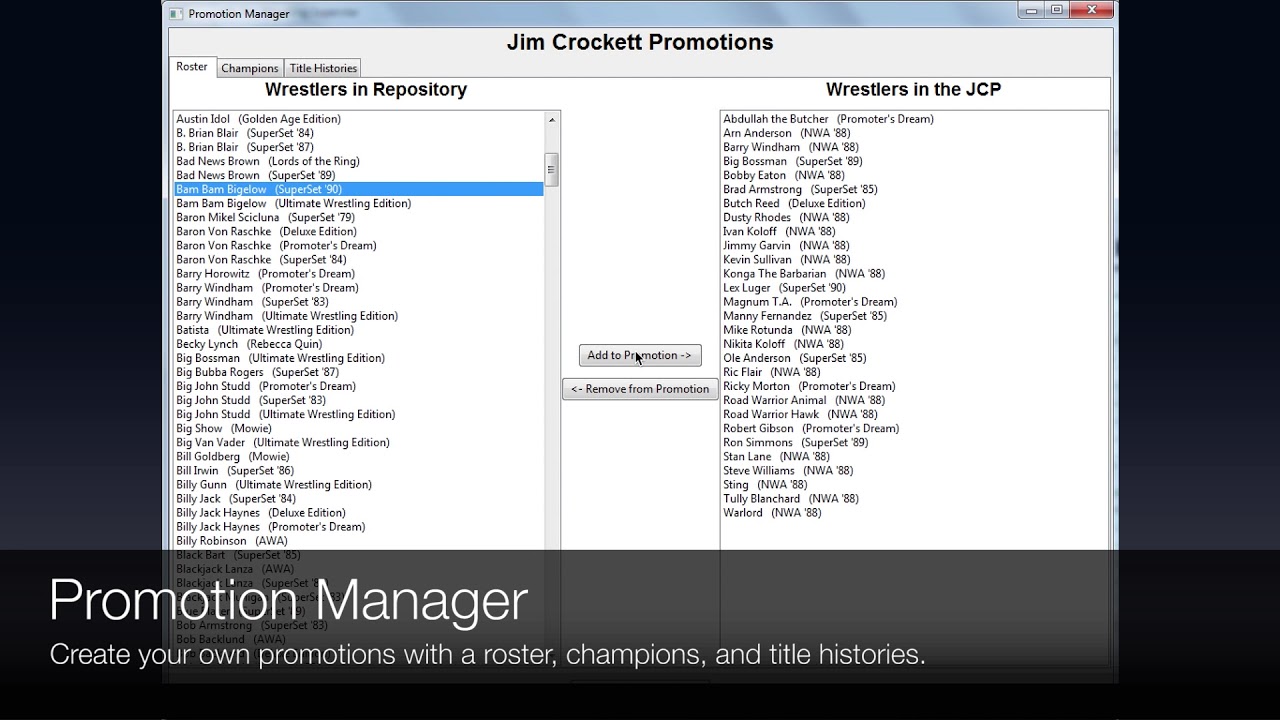Click the Add to Promotion button

[640, 355]
